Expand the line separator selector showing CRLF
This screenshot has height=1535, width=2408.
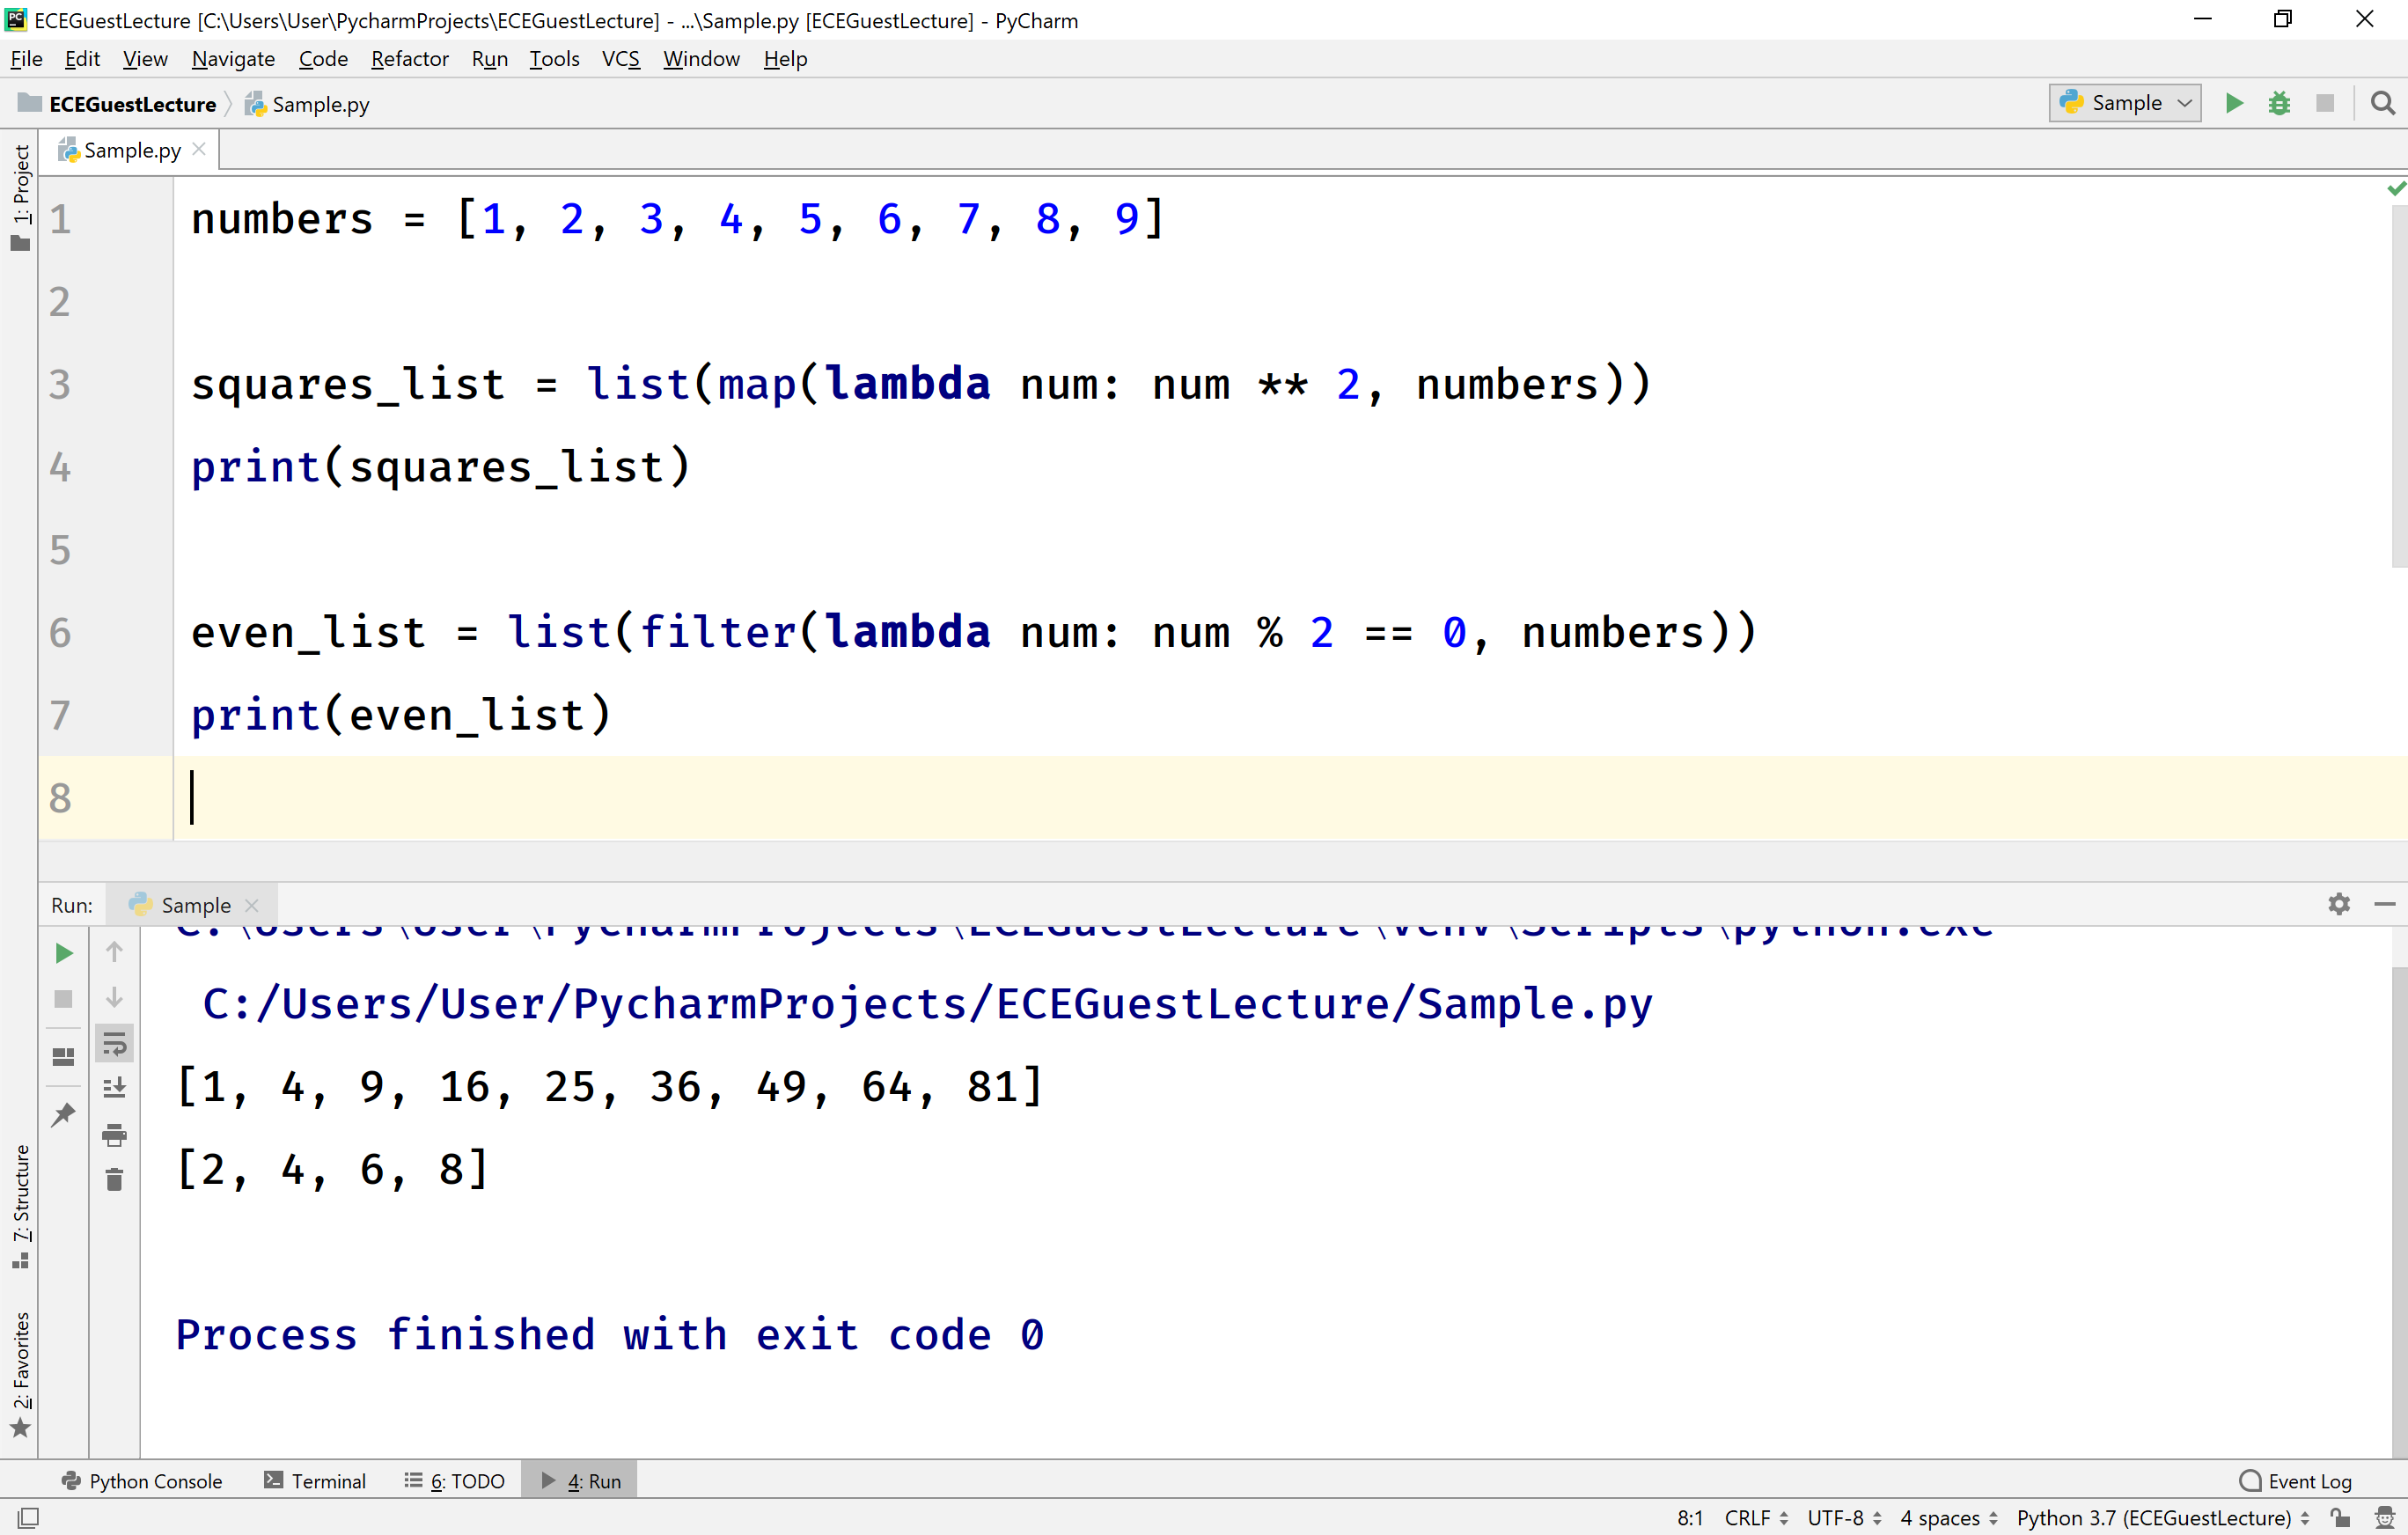(x=1754, y=1517)
